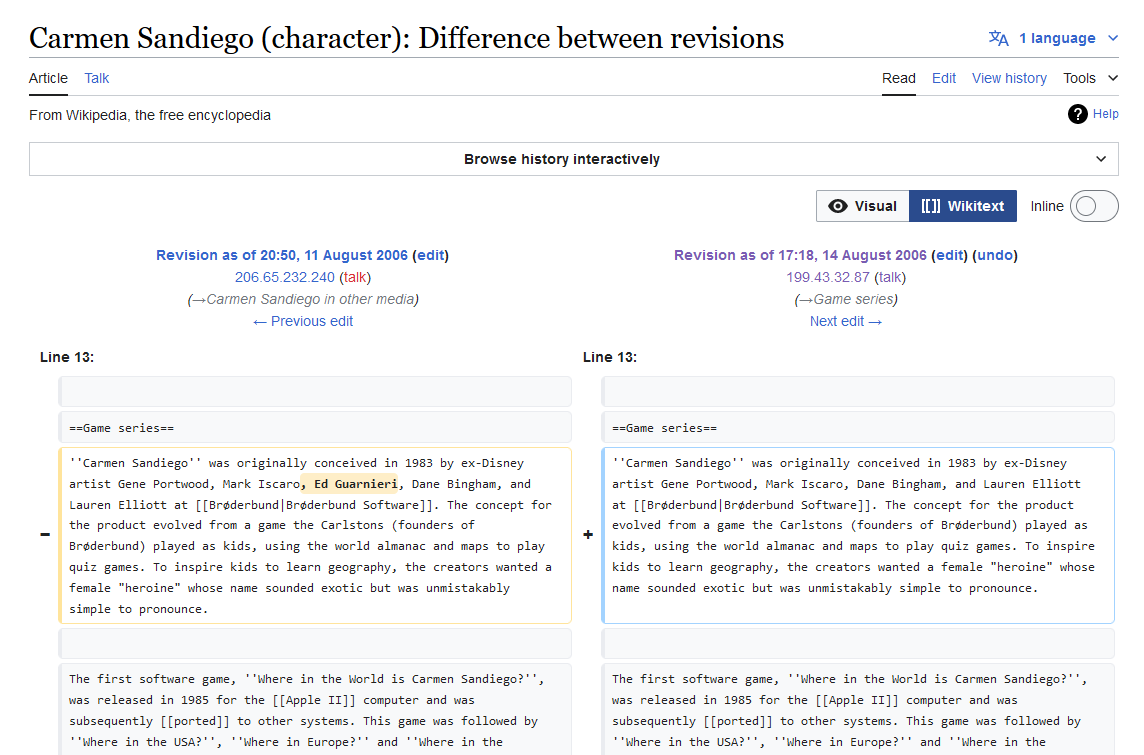Open revision as of 20:50, 11 August 2006
The height and width of the screenshot is (755, 1144).
tap(282, 255)
